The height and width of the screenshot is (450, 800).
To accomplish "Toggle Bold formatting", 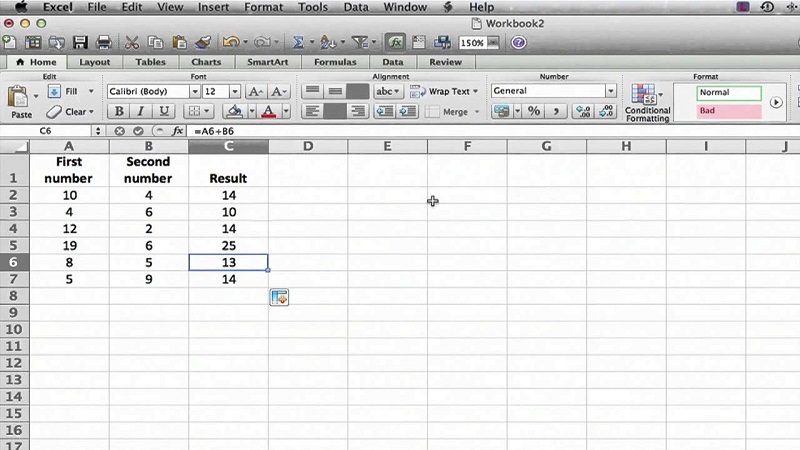I will click(119, 111).
